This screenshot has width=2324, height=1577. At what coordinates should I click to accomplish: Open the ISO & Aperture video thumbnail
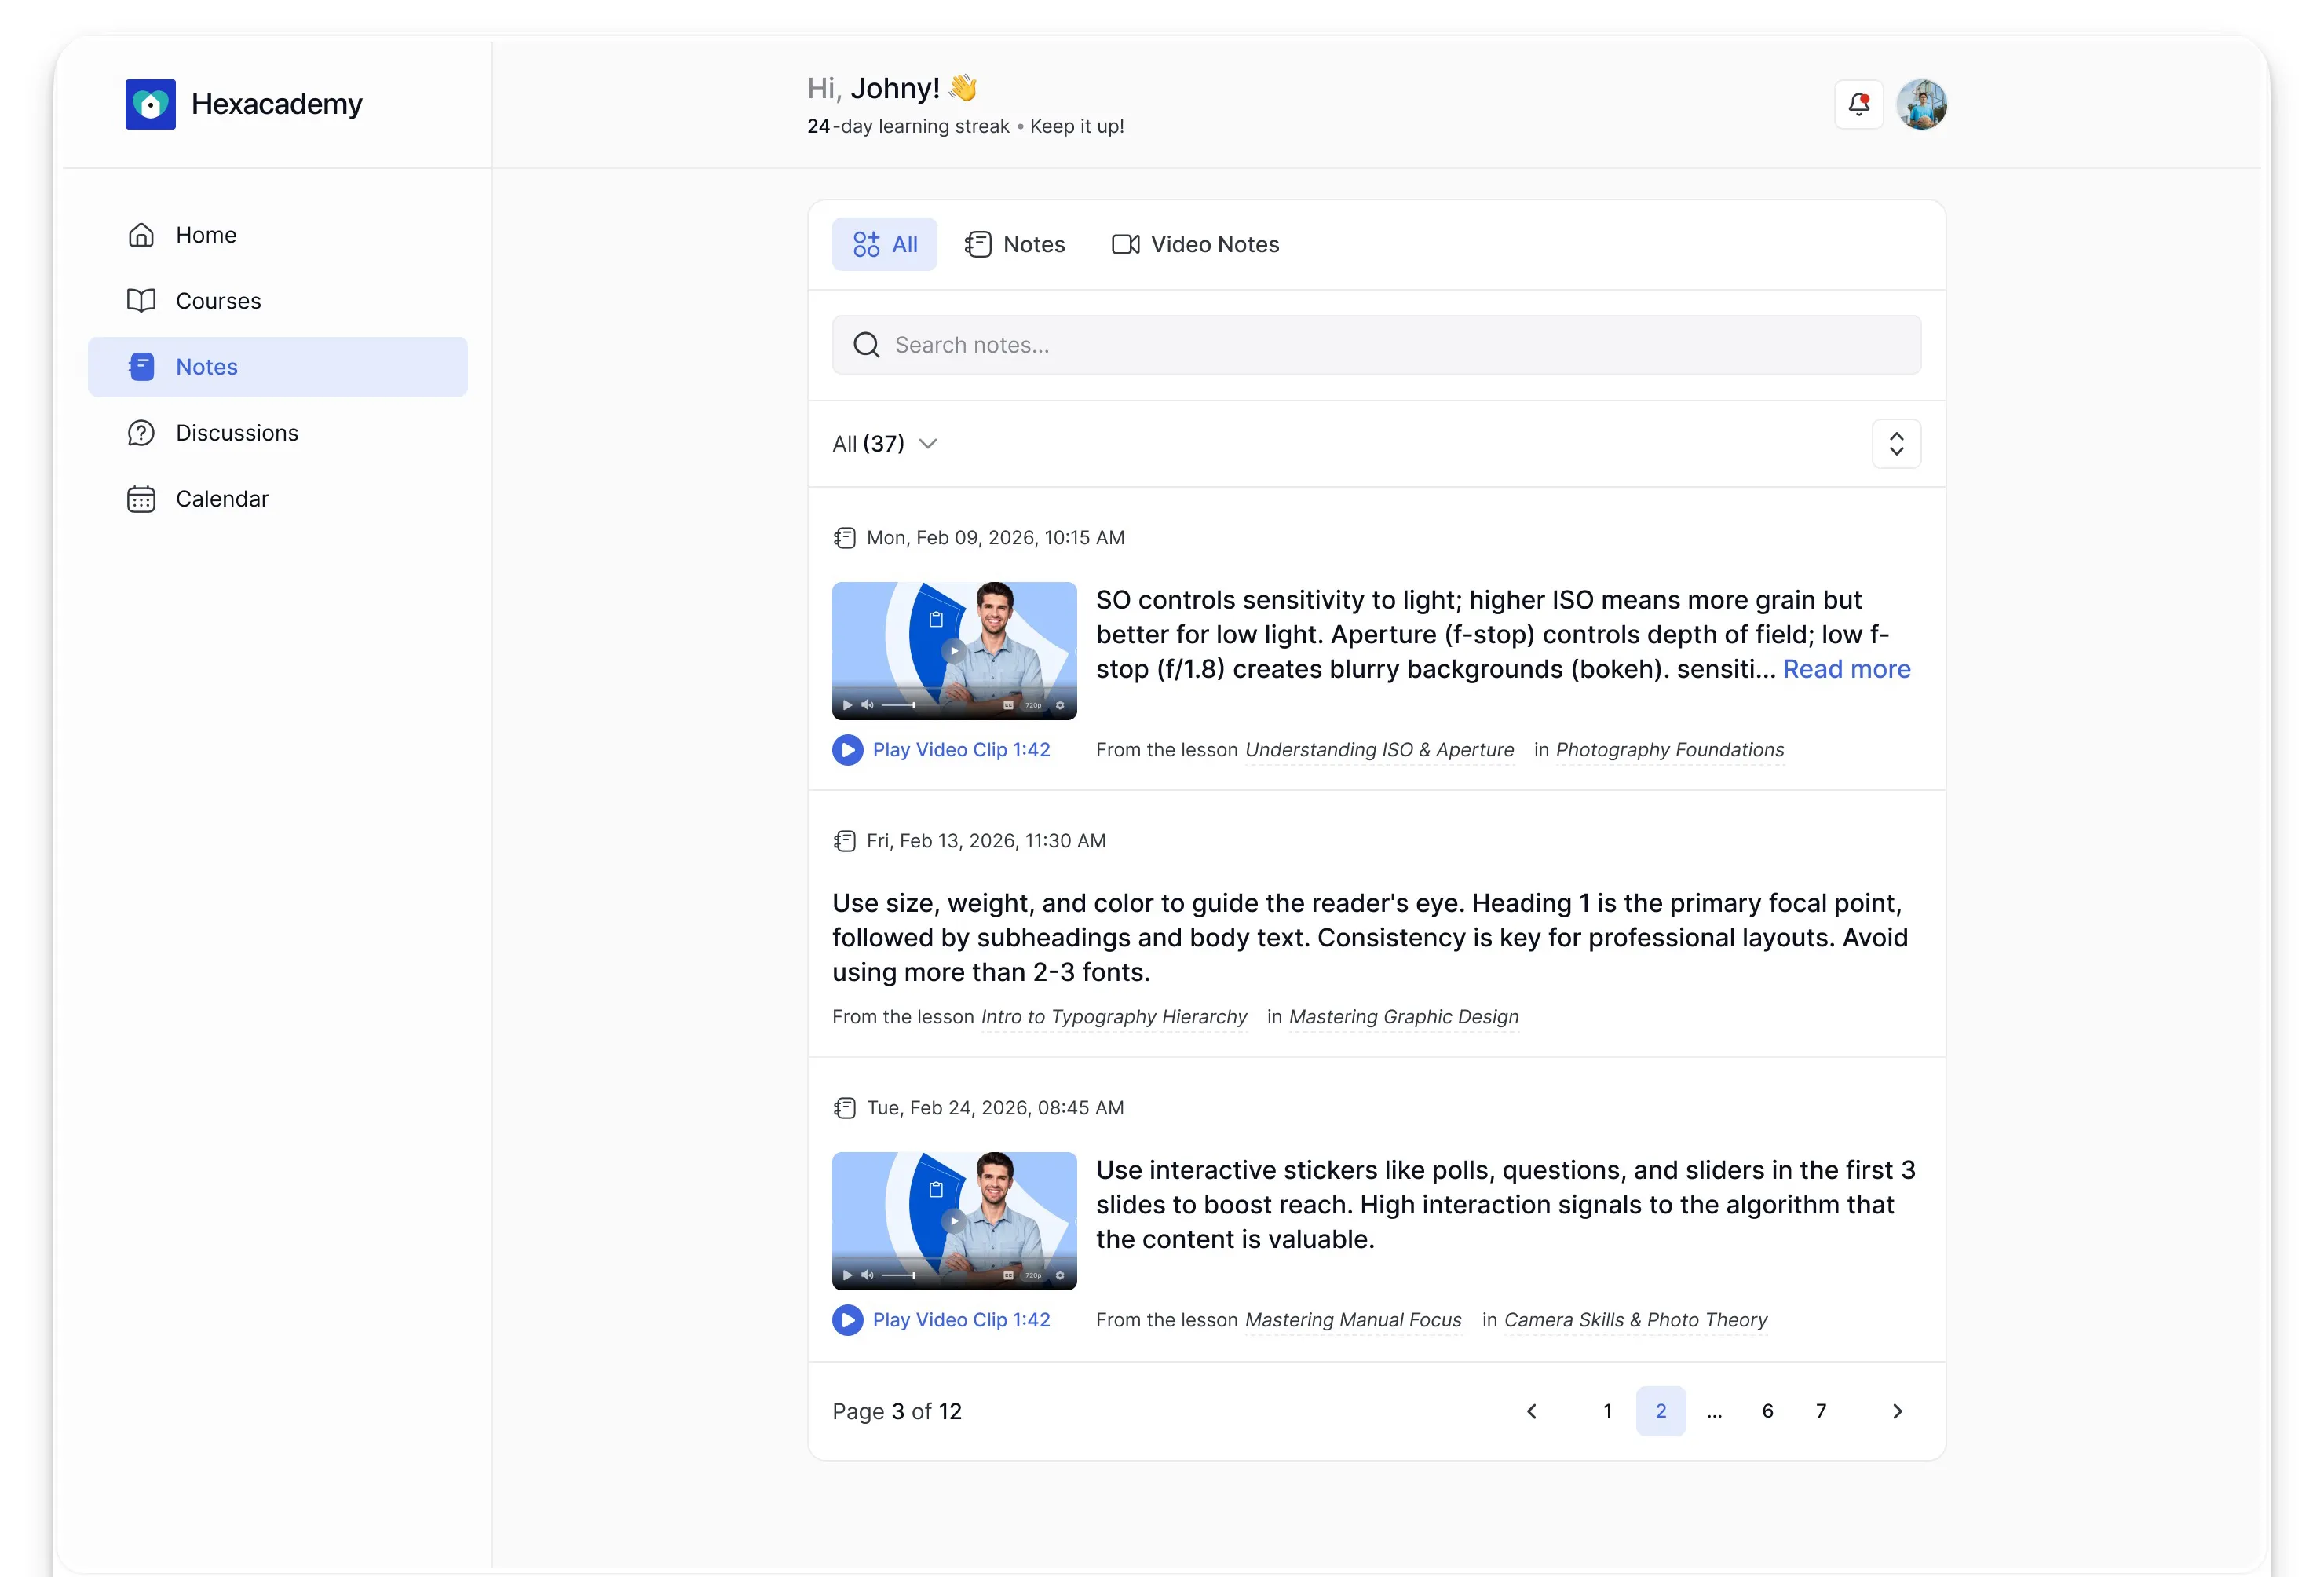pyautogui.click(x=955, y=651)
